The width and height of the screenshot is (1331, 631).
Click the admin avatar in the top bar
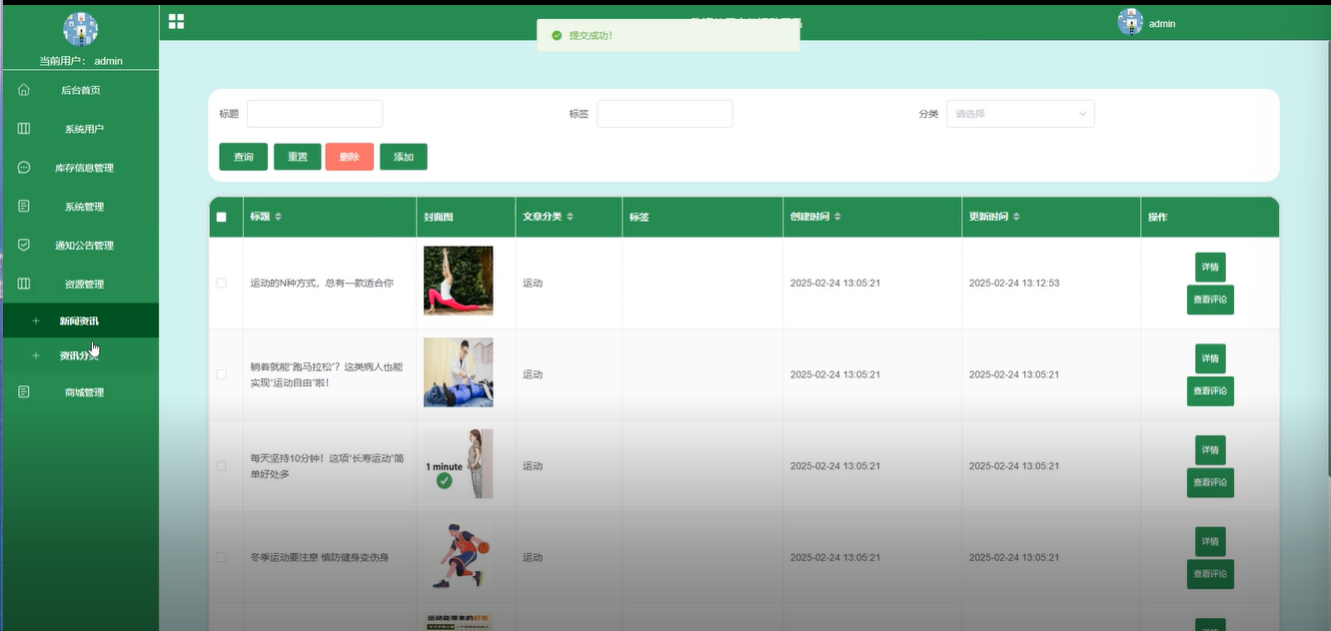click(1130, 22)
